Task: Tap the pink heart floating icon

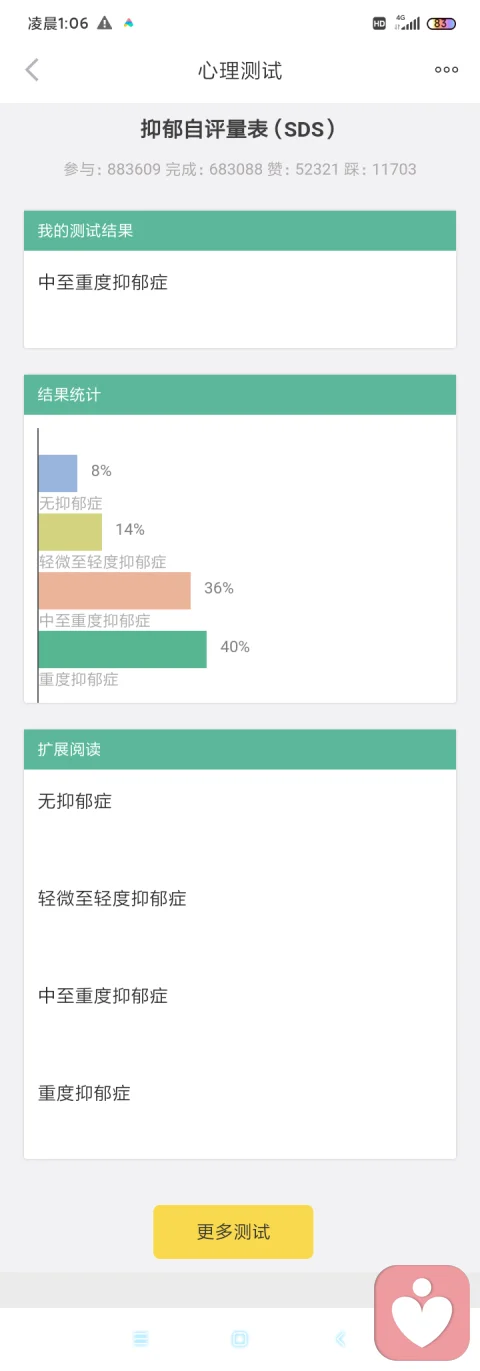Action: pyautogui.click(x=422, y=1311)
